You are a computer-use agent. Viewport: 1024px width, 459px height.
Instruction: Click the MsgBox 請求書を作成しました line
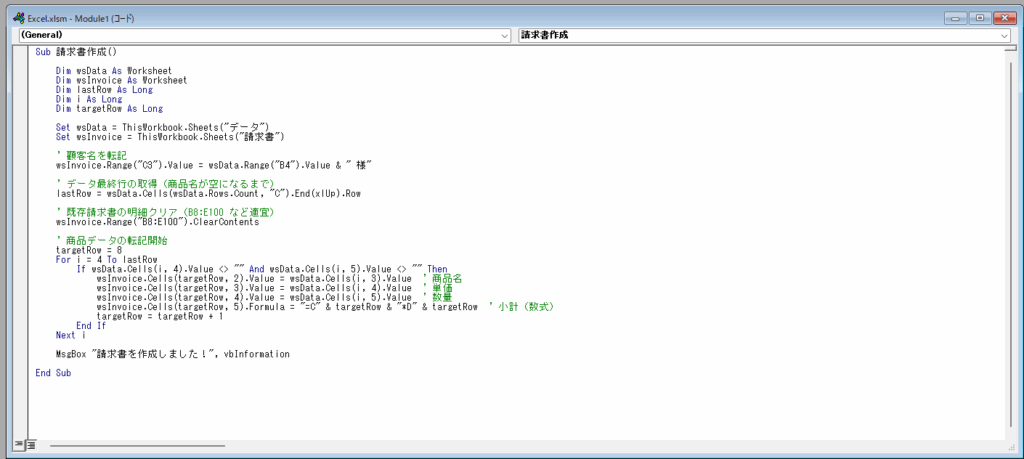[x=172, y=354]
